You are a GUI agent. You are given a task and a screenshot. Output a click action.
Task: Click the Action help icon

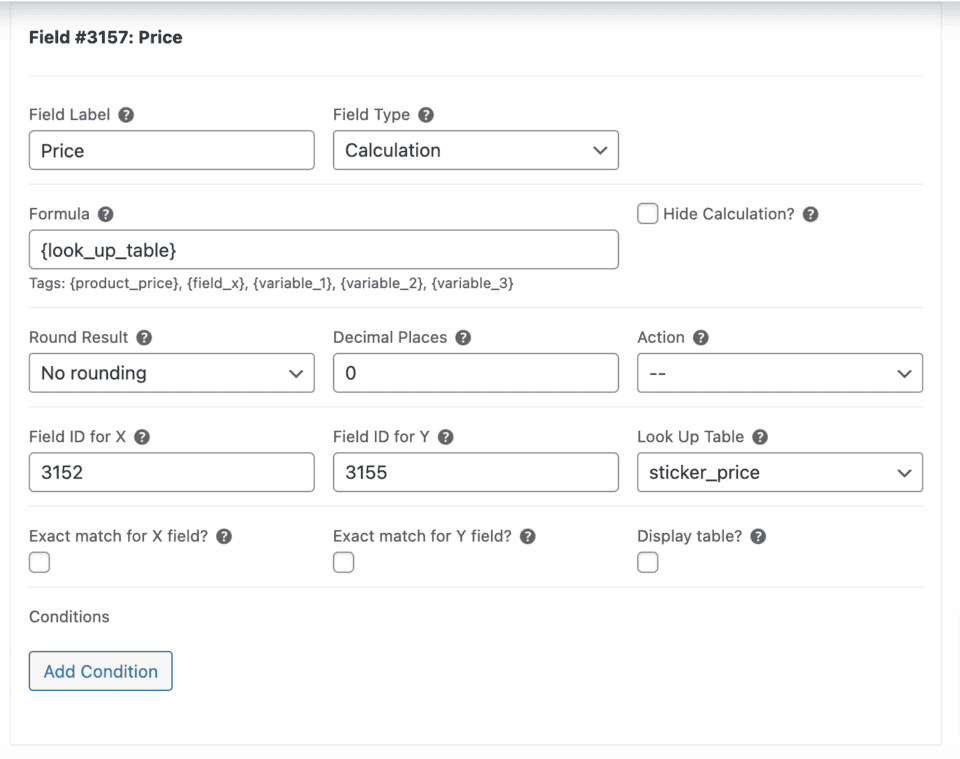click(x=701, y=338)
